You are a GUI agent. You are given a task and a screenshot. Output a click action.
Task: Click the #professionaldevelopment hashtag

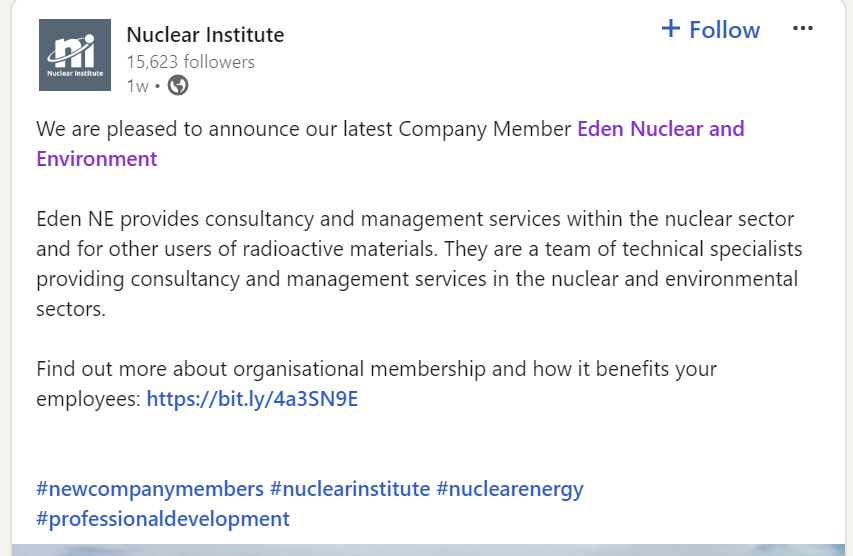pyautogui.click(x=163, y=519)
